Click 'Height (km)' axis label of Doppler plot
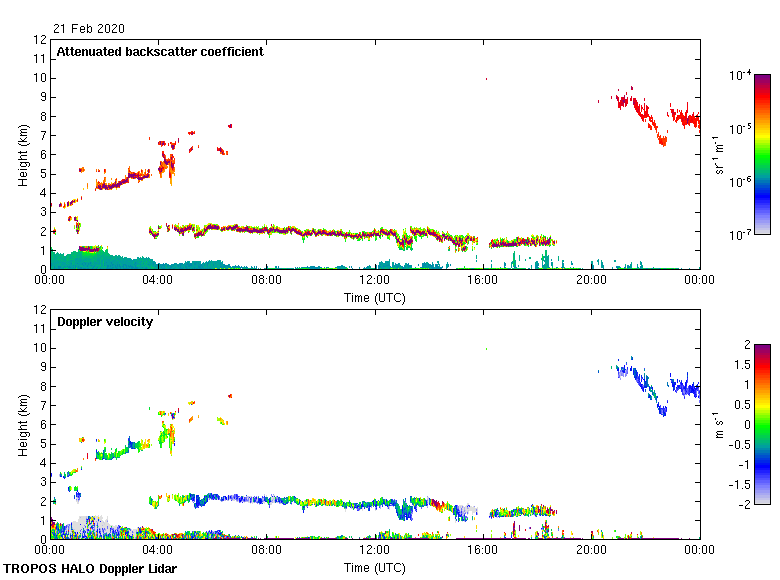 pyautogui.click(x=22, y=425)
